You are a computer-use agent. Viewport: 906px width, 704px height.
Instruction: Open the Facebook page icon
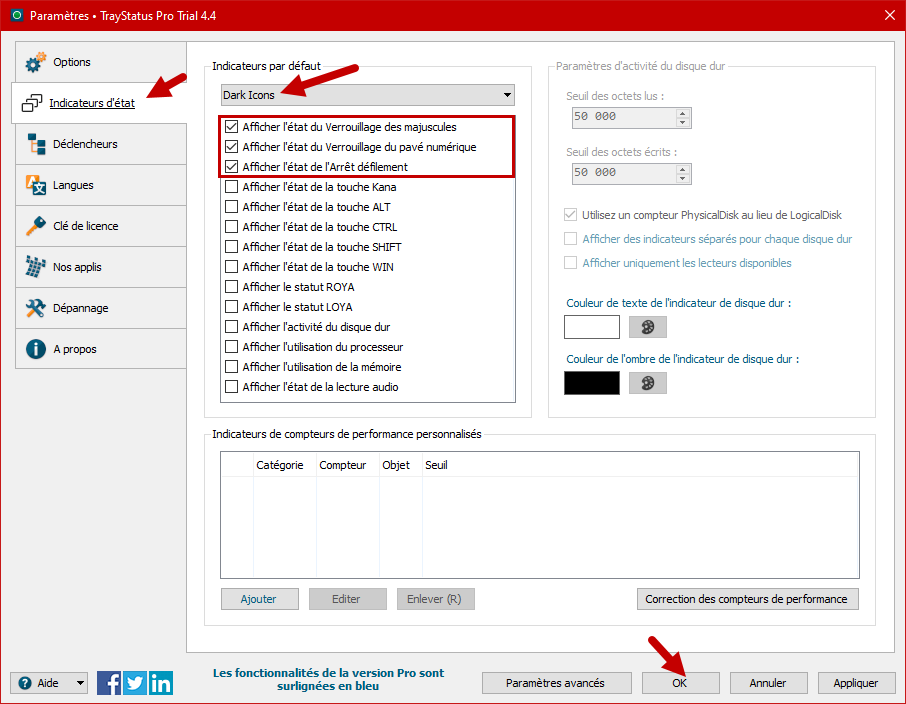[x=109, y=683]
